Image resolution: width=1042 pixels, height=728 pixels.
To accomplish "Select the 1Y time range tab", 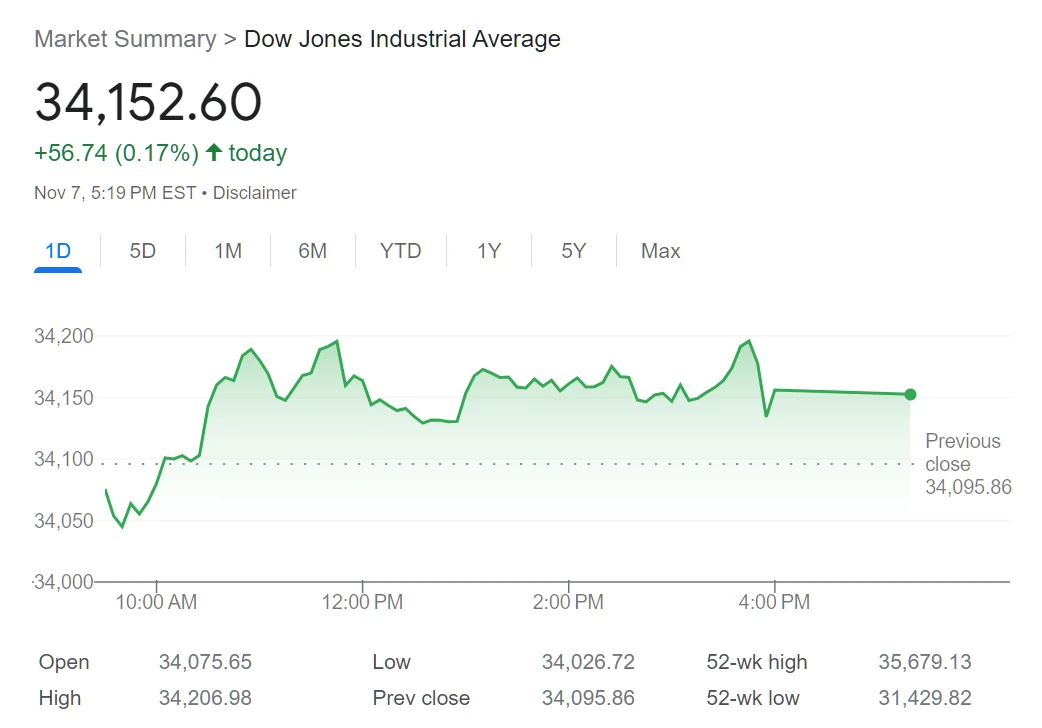I will click(x=488, y=251).
